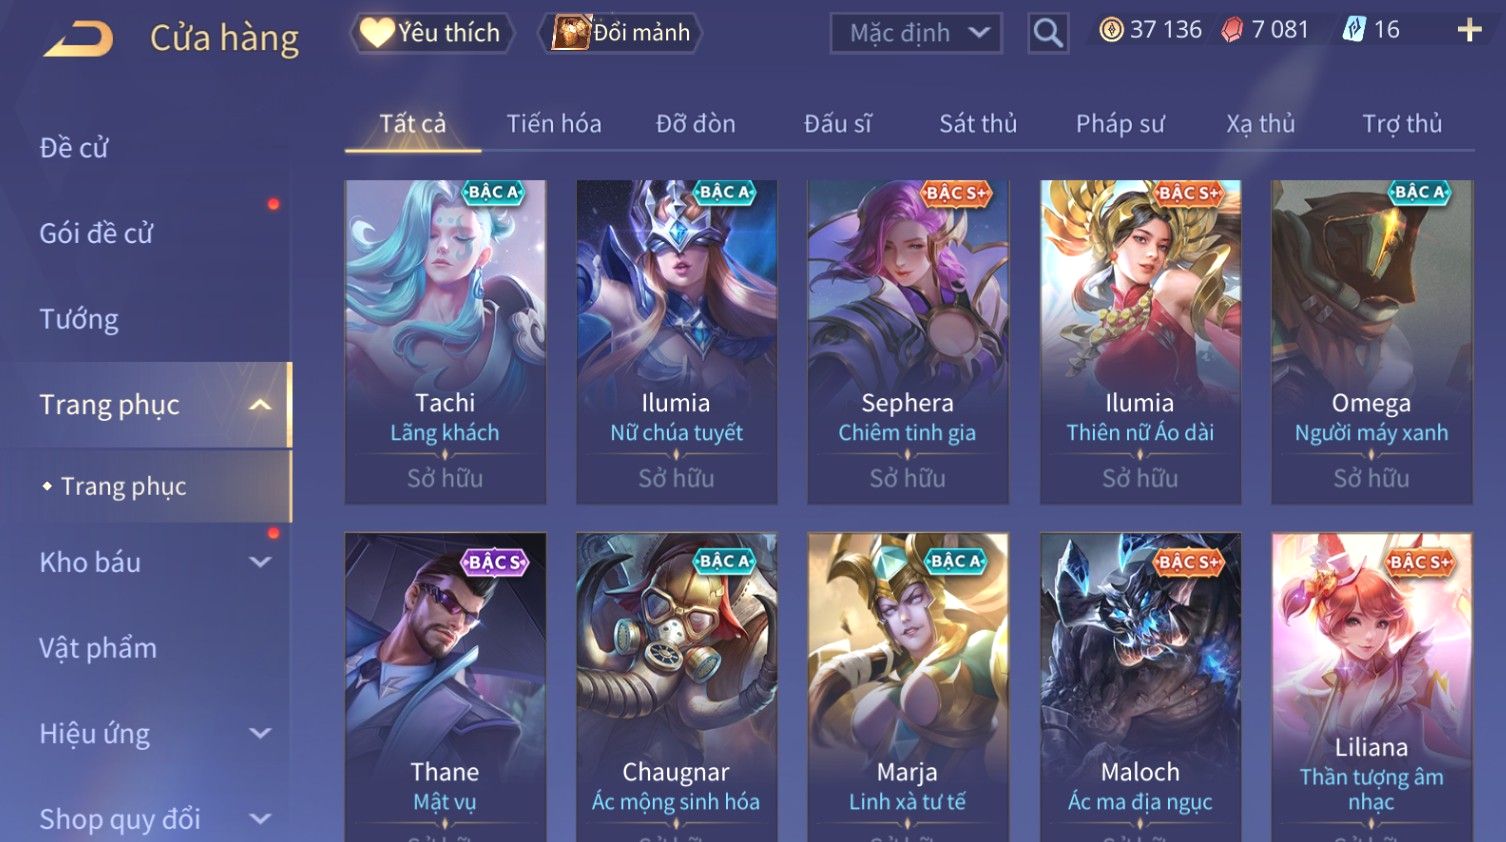Select Tachi Lãng khách skin card
This screenshot has height=842, width=1506.
pos(445,342)
